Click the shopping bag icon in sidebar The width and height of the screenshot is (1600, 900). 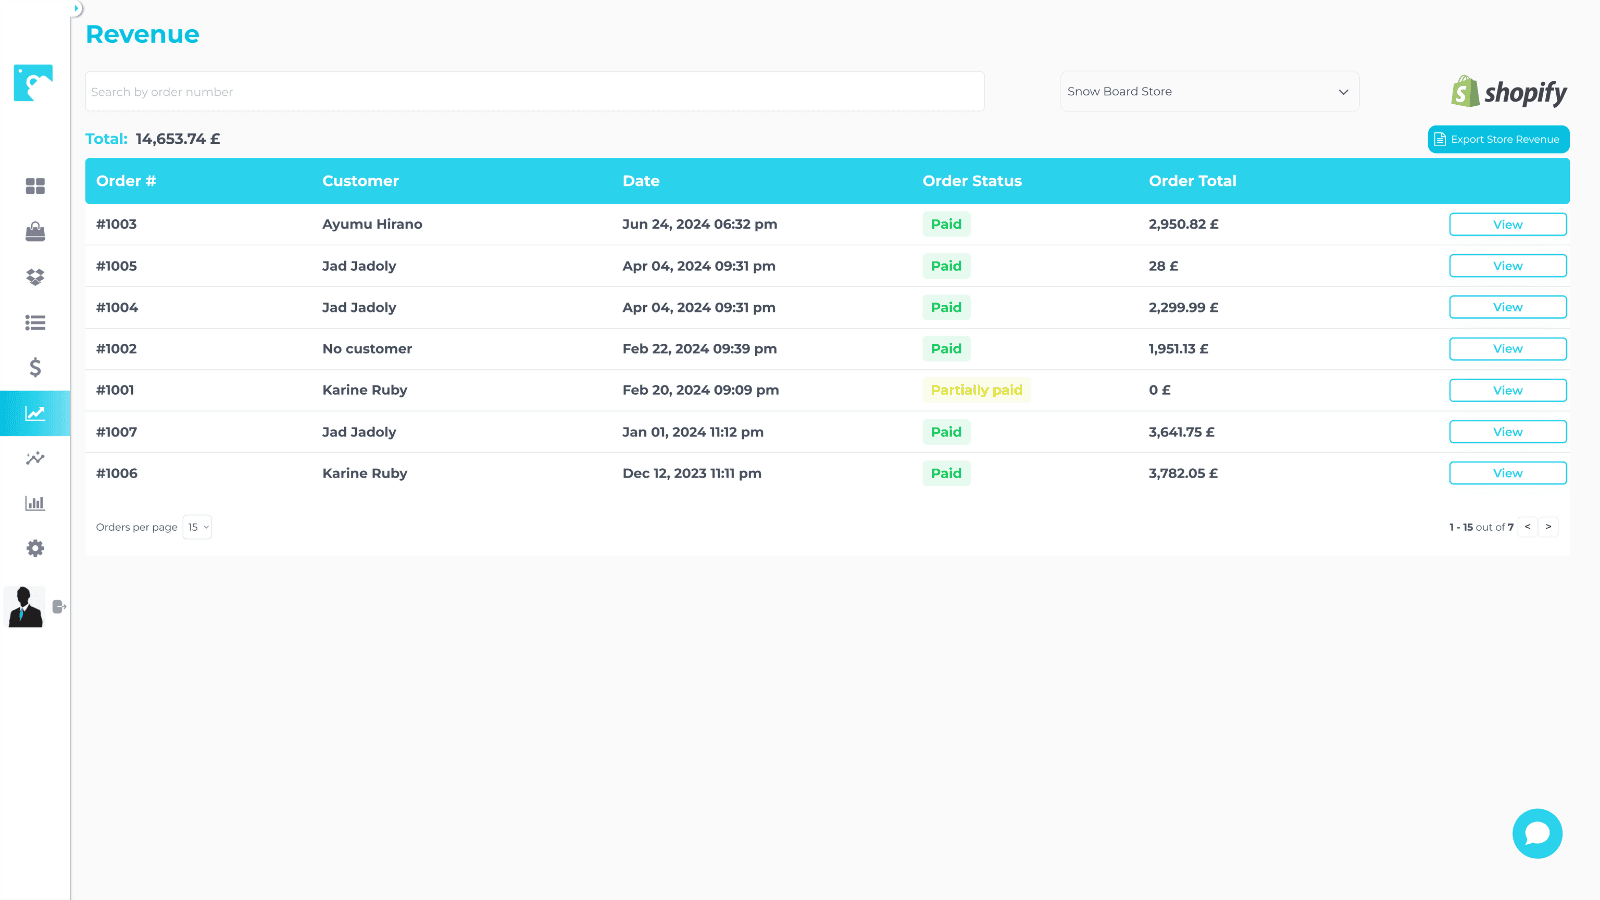click(x=35, y=232)
